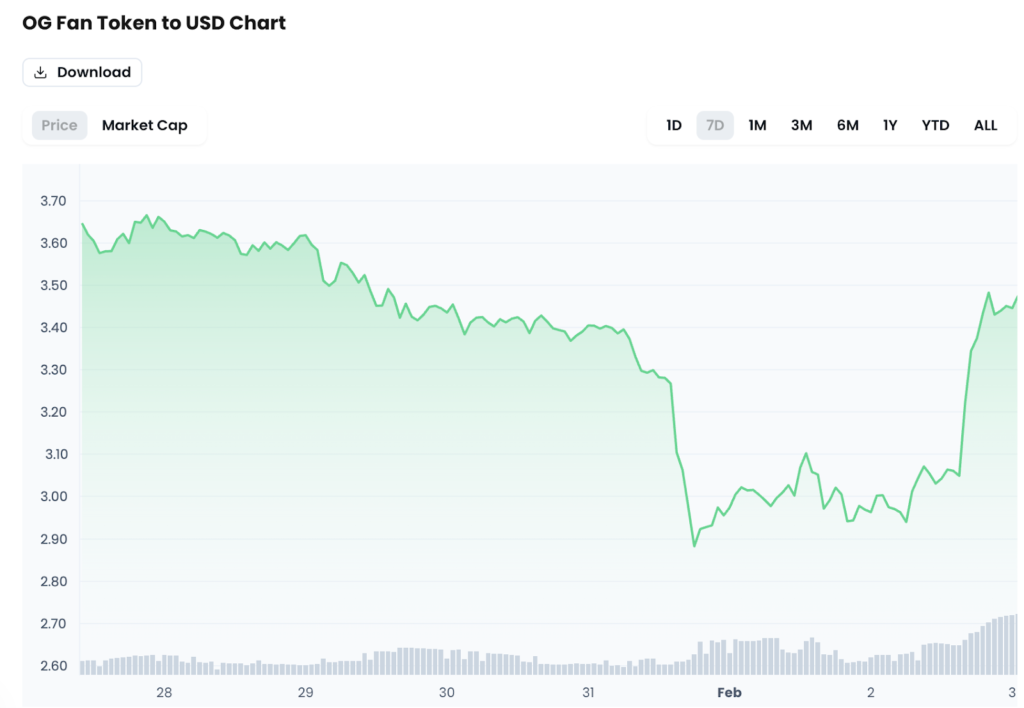Select the 7D time range
This screenshot has height=708, width=1024.
(715, 125)
